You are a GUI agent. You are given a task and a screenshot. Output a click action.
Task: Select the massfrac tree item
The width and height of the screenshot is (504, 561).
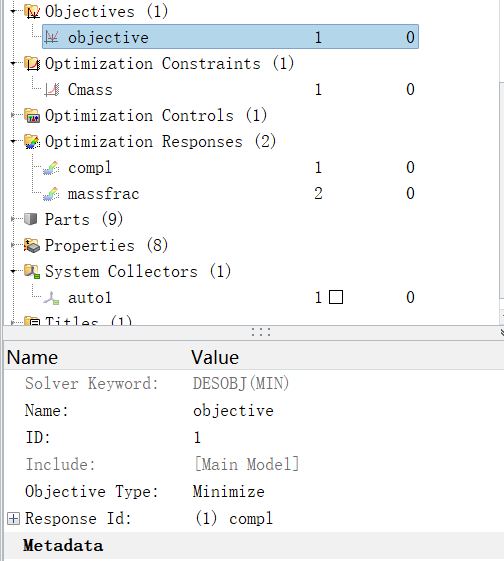(103, 194)
